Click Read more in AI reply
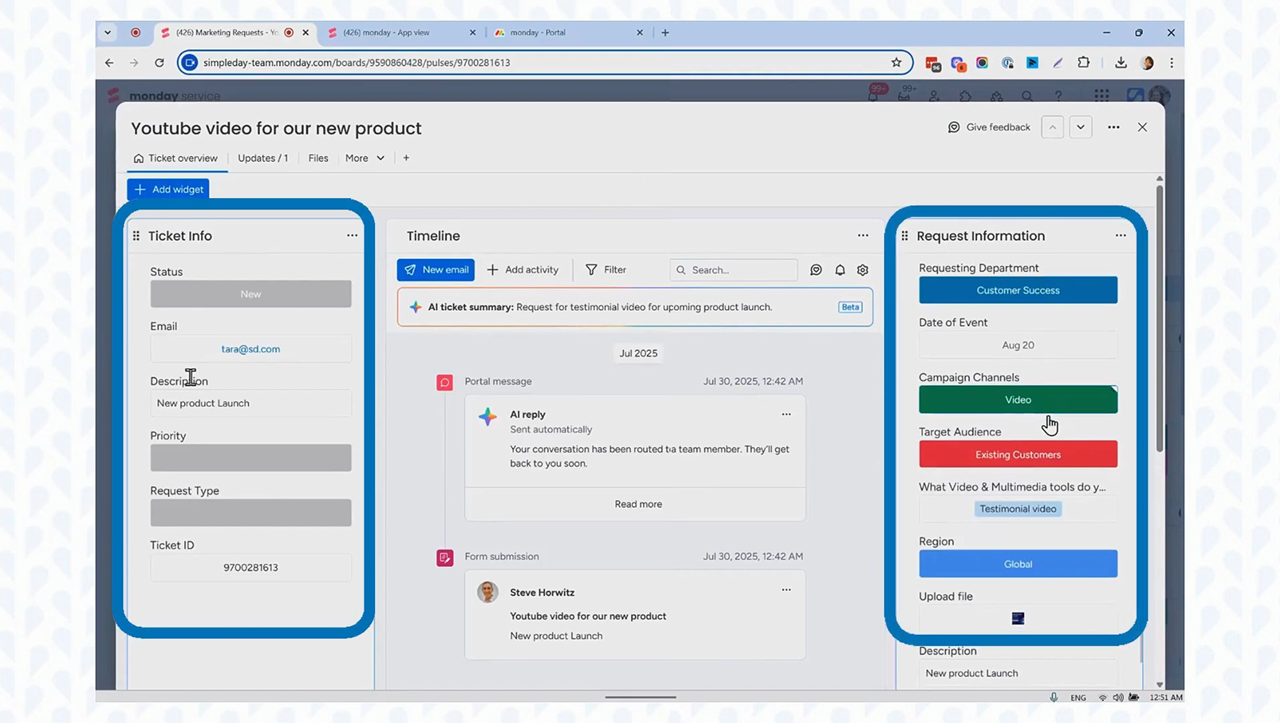 coord(638,504)
